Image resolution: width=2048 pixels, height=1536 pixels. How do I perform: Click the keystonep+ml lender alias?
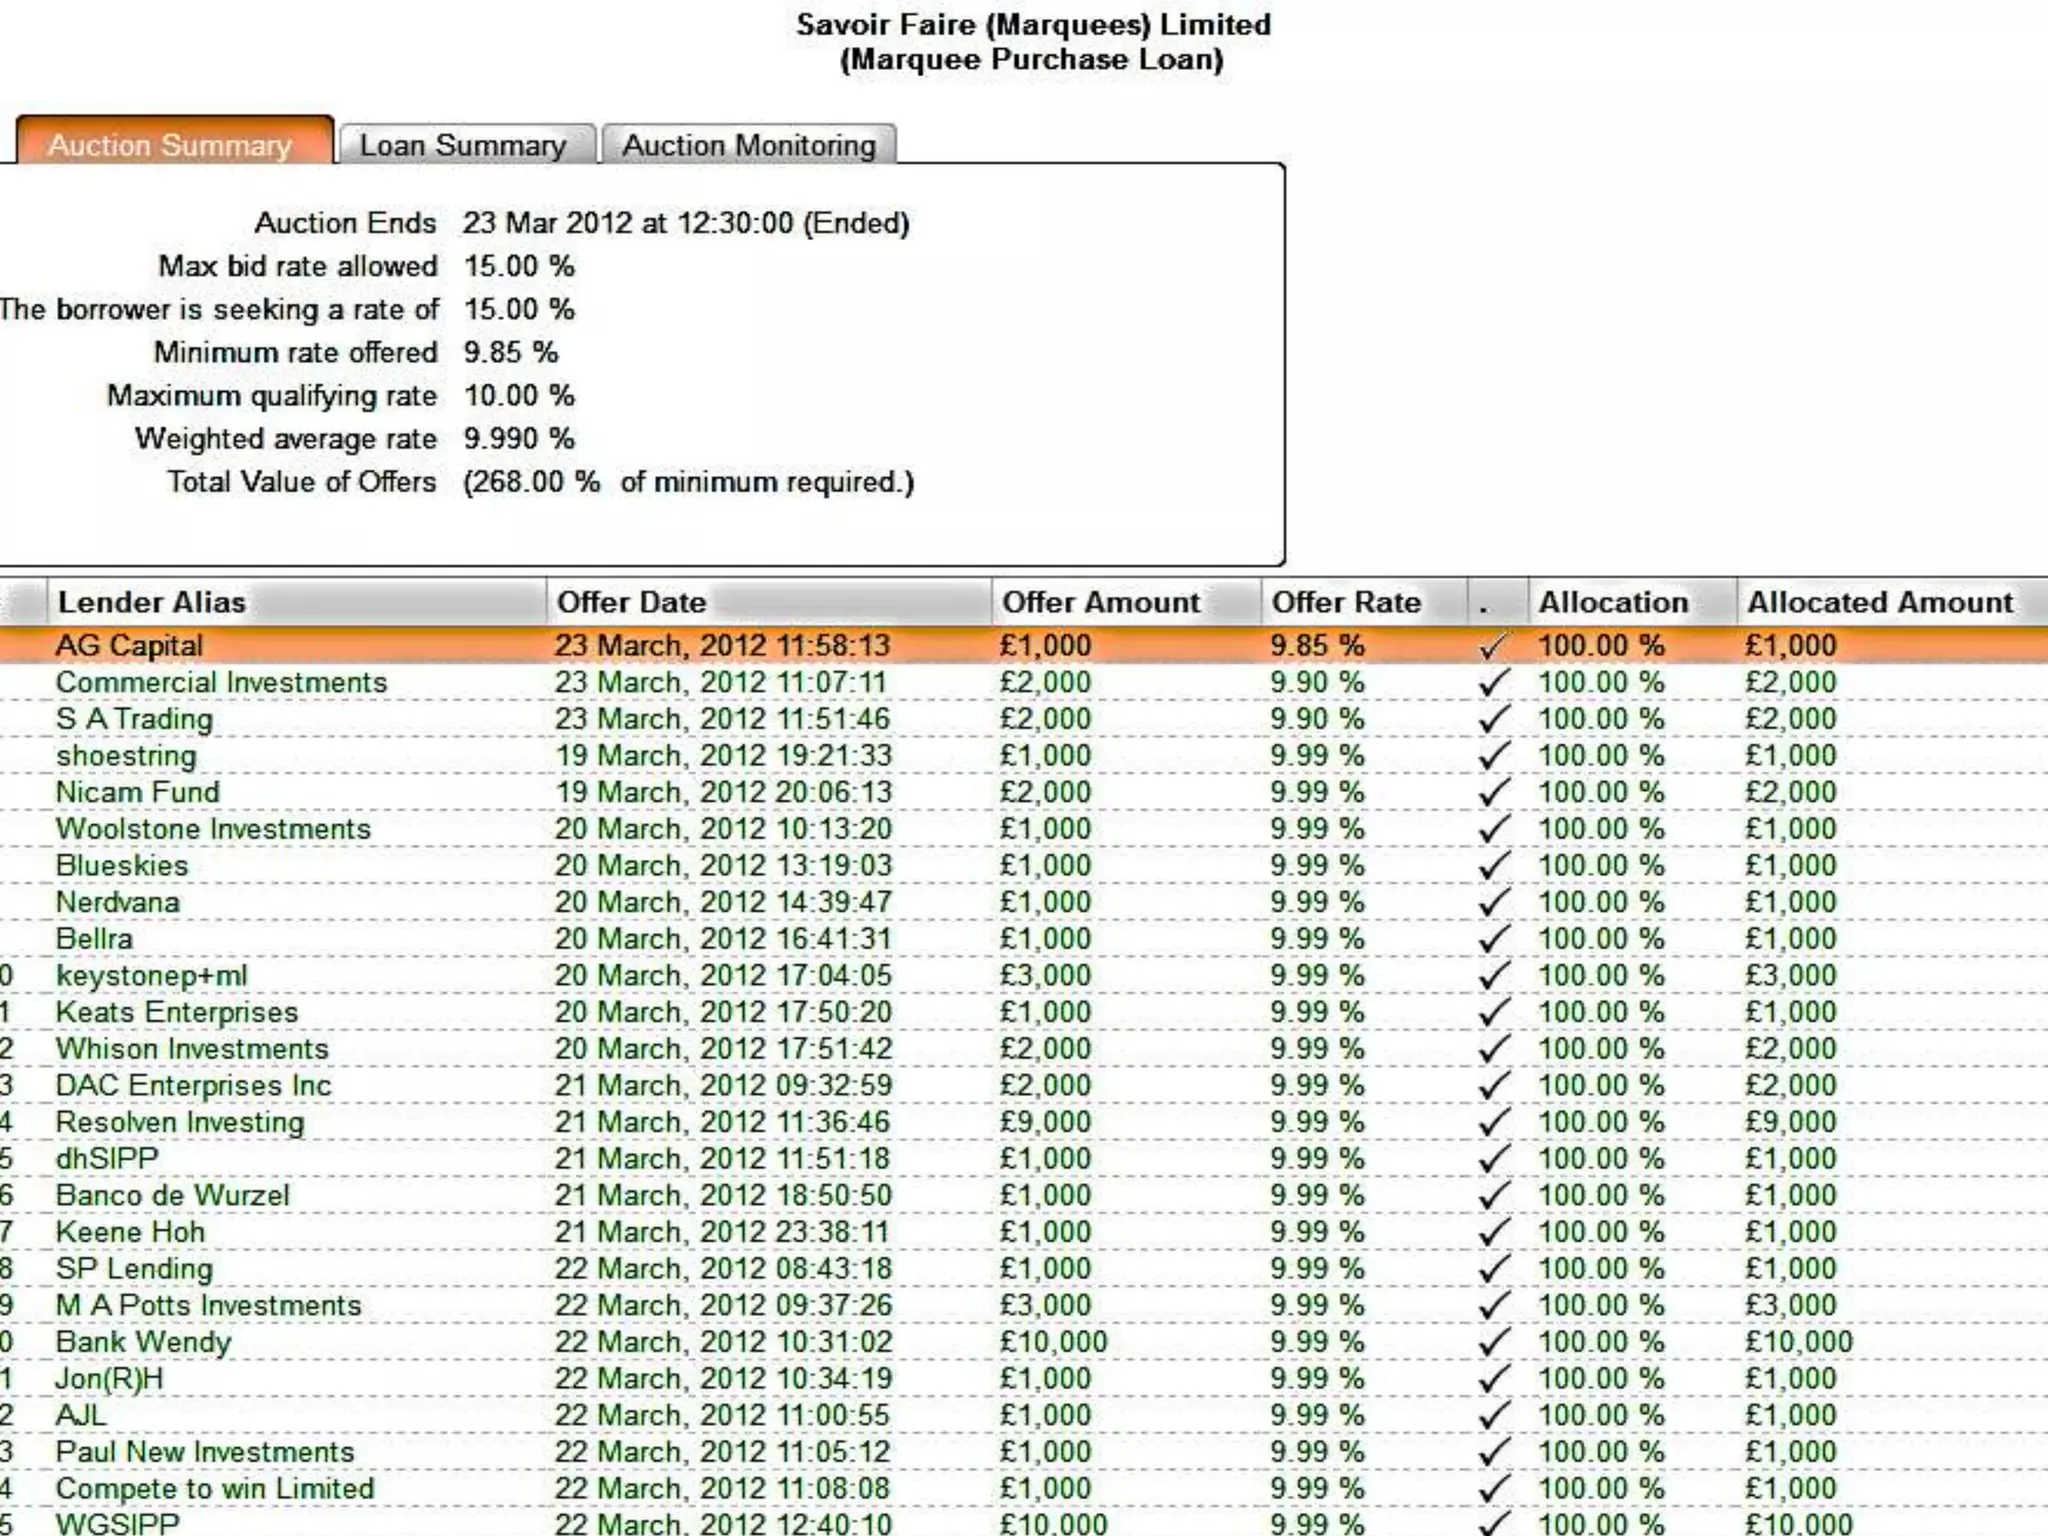click(x=151, y=976)
